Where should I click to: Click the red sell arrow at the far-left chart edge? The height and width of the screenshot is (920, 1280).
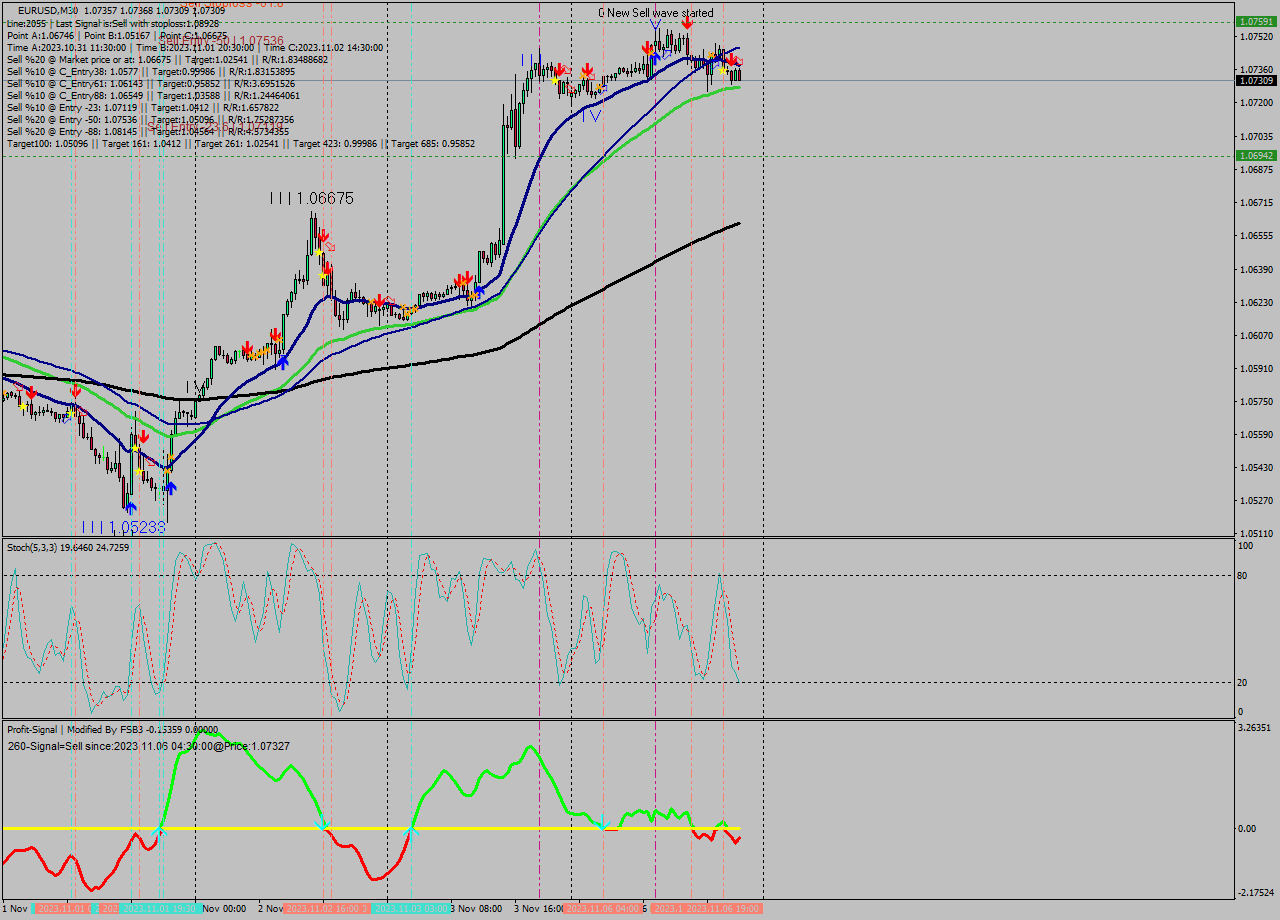click(x=30, y=390)
